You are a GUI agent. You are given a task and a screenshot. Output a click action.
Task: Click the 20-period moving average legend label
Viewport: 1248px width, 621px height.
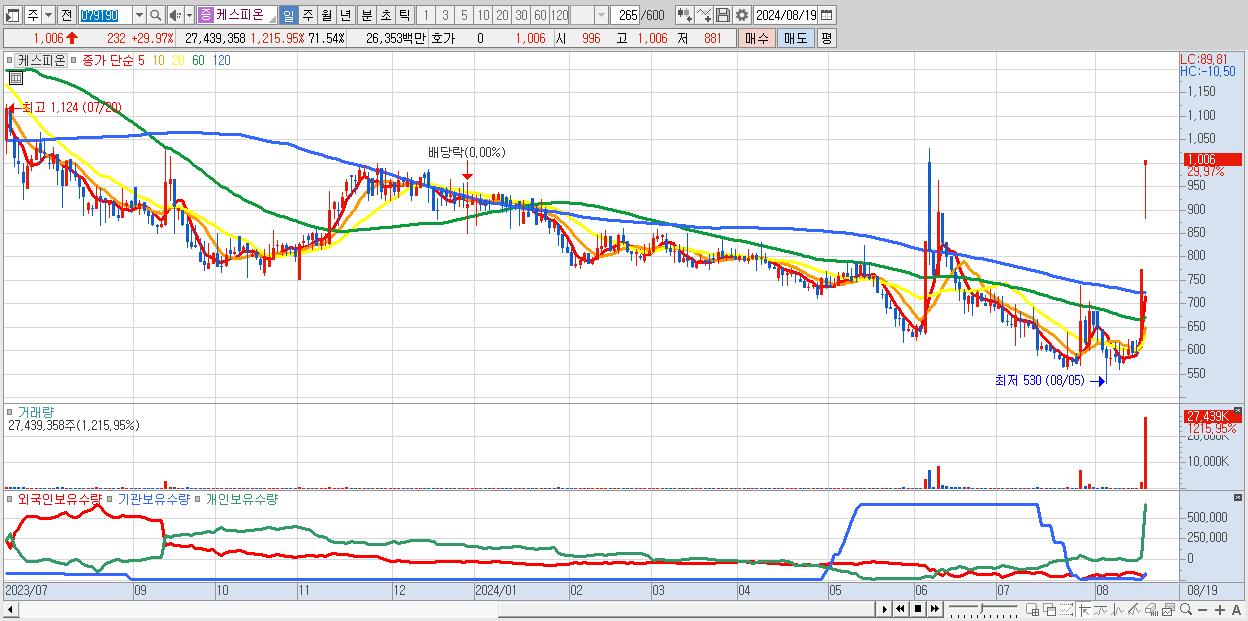(x=179, y=60)
